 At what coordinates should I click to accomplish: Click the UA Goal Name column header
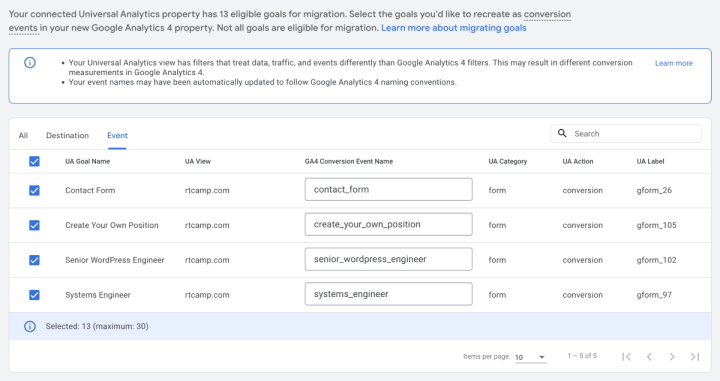coord(88,161)
